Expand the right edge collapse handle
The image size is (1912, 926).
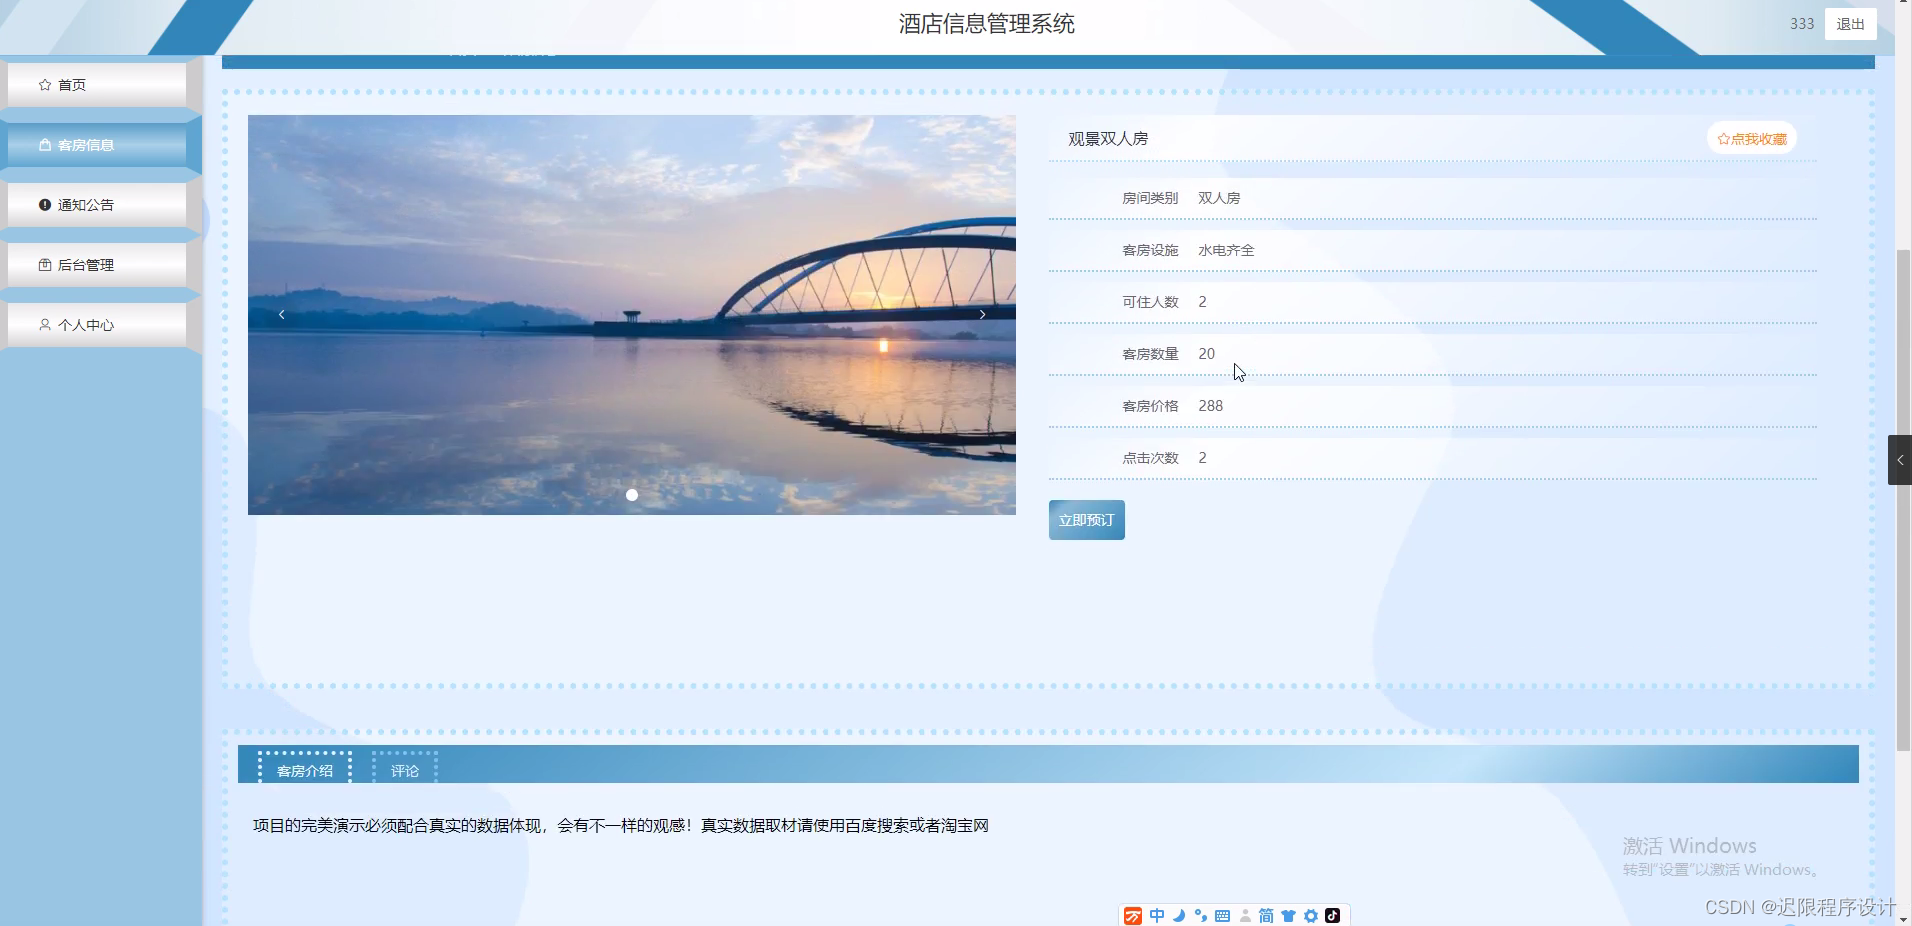1900,460
